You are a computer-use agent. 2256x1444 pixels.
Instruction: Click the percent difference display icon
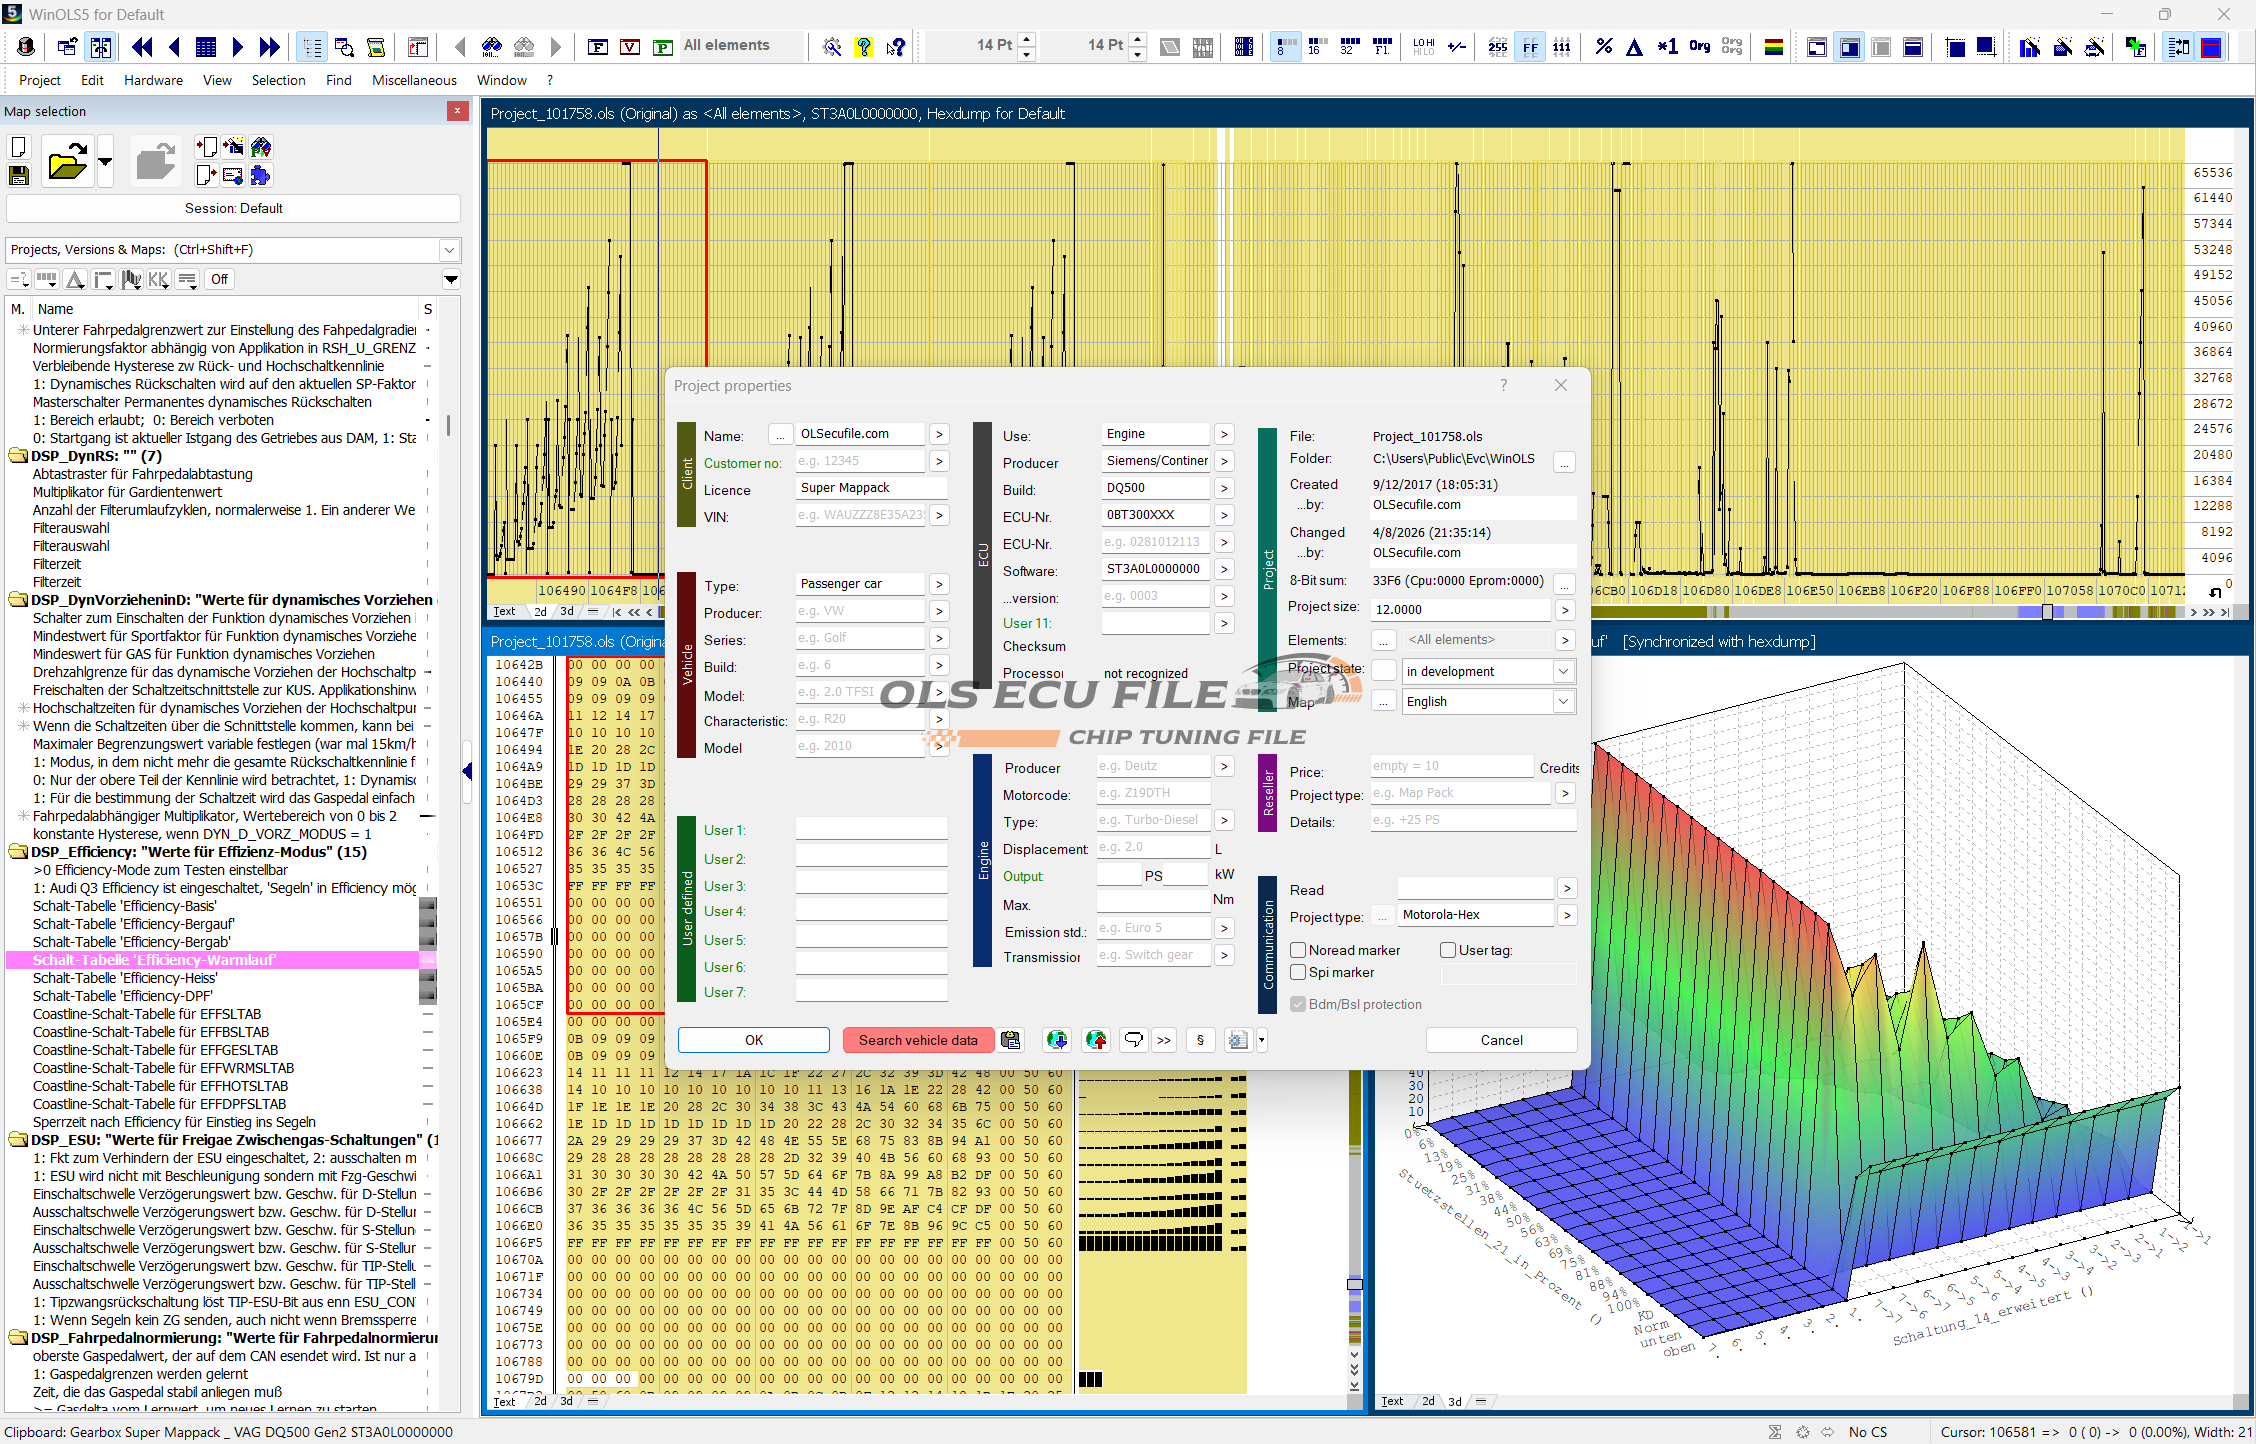pyautogui.click(x=1603, y=47)
